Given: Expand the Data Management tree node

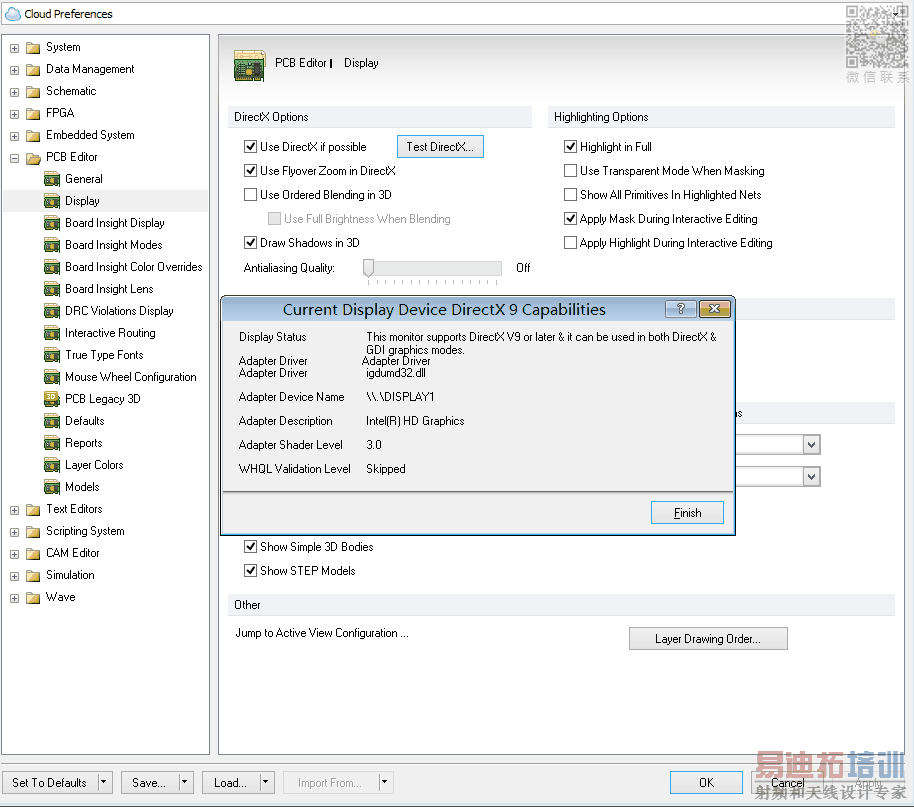Looking at the screenshot, I should pos(15,70).
